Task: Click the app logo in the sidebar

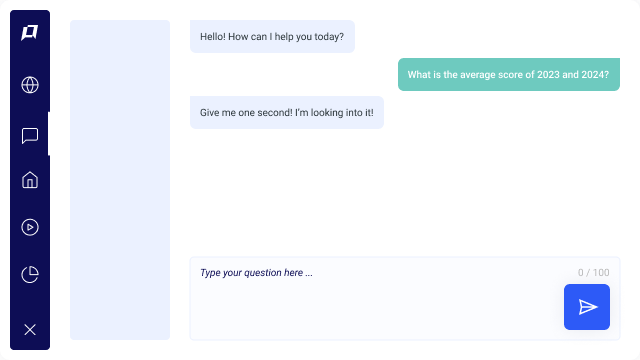Action: point(30,33)
